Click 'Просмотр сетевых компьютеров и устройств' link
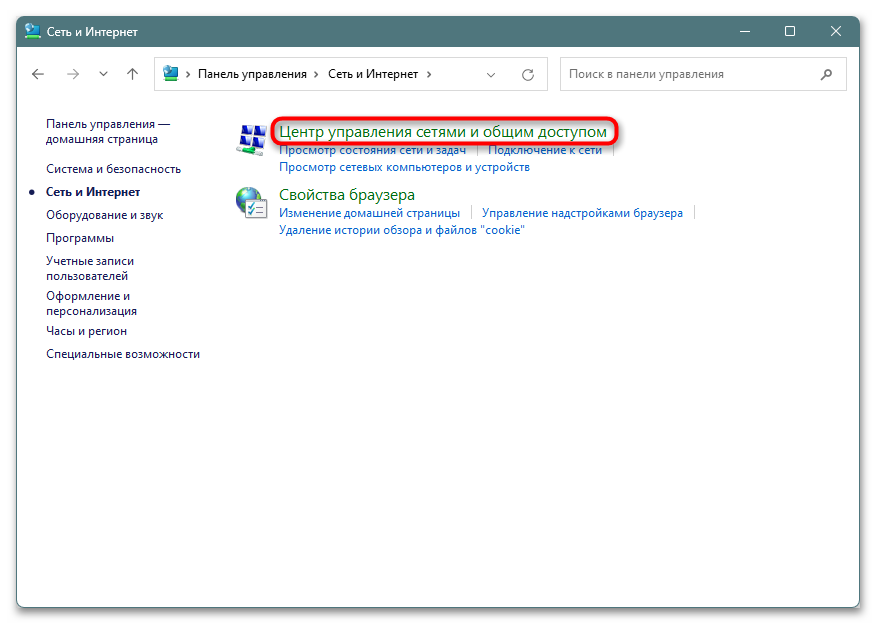The height and width of the screenshot is (624, 876). [x=404, y=167]
